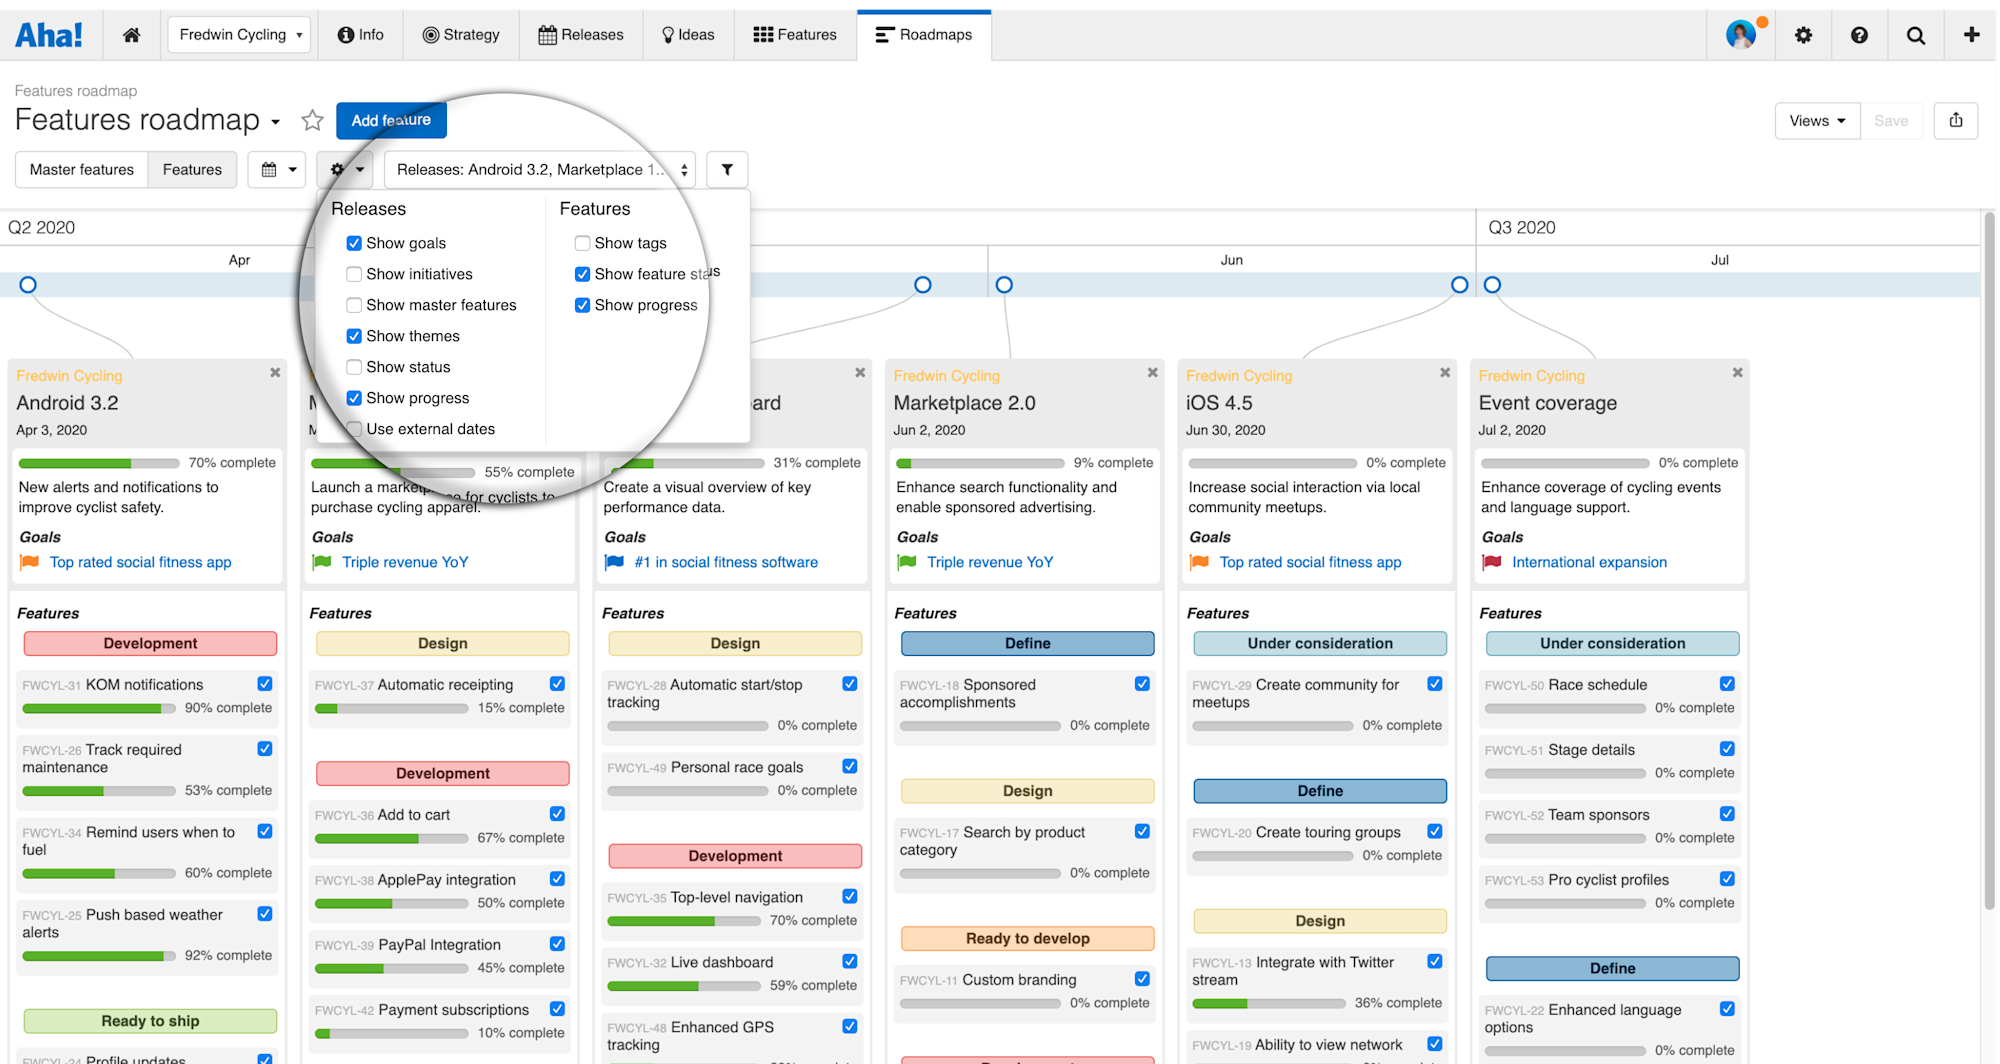Uncheck the Show themes option
Viewport: 2000px width, 1064px height.
[354, 336]
